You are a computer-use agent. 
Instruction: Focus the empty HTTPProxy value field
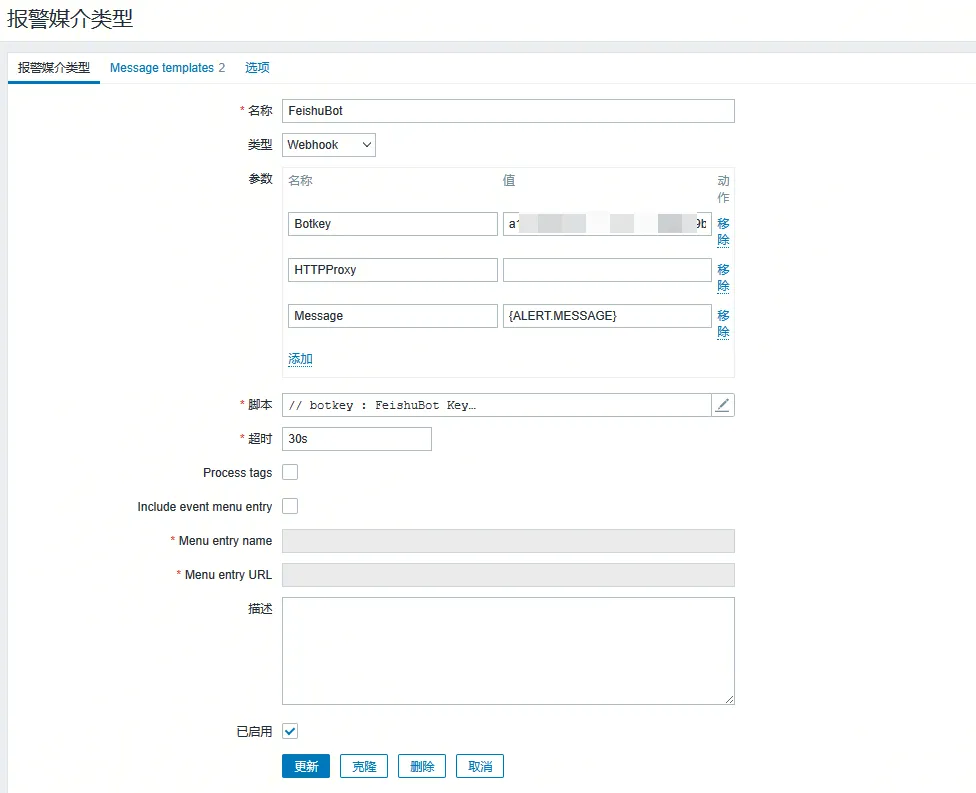click(x=607, y=270)
